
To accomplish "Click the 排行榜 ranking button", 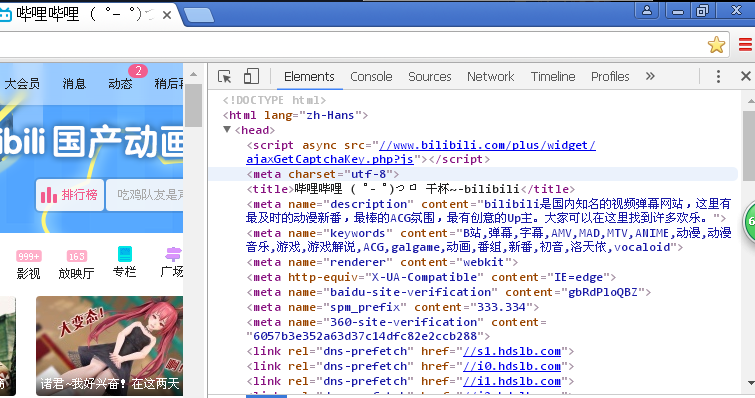I will [x=70, y=195].
